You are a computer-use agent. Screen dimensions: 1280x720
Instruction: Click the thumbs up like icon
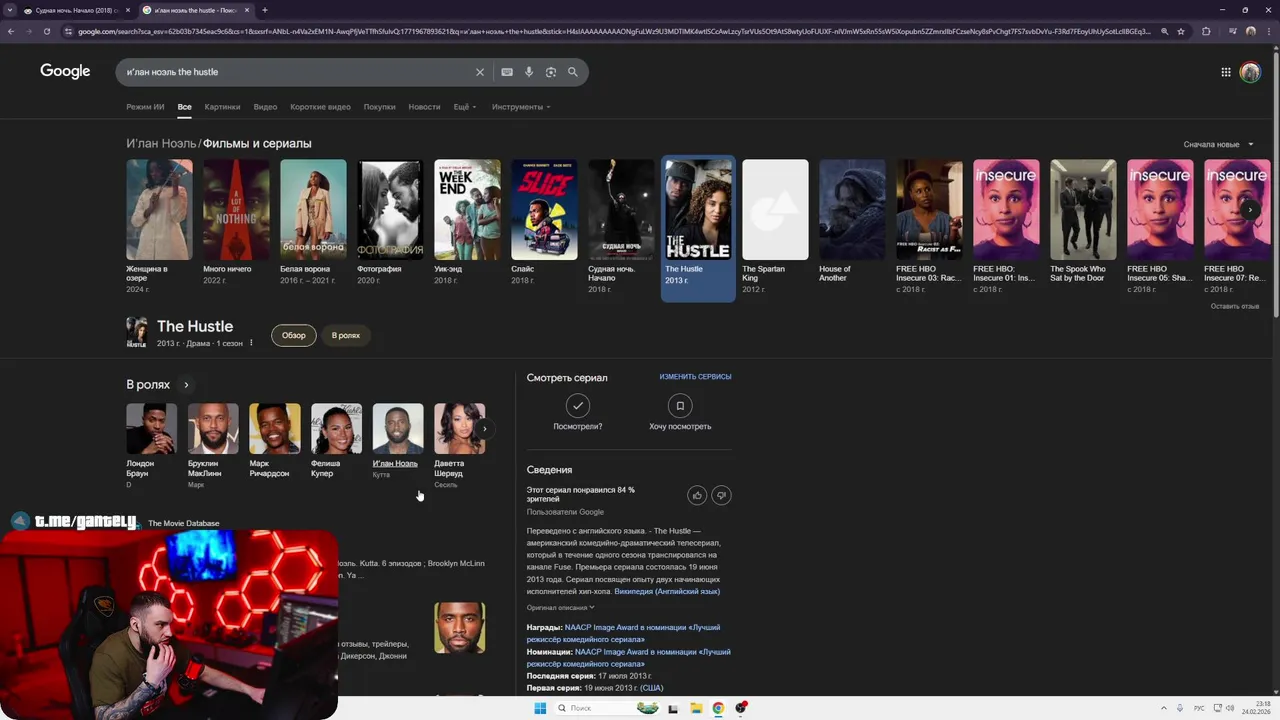pyautogui.click(x=697, y=495)
